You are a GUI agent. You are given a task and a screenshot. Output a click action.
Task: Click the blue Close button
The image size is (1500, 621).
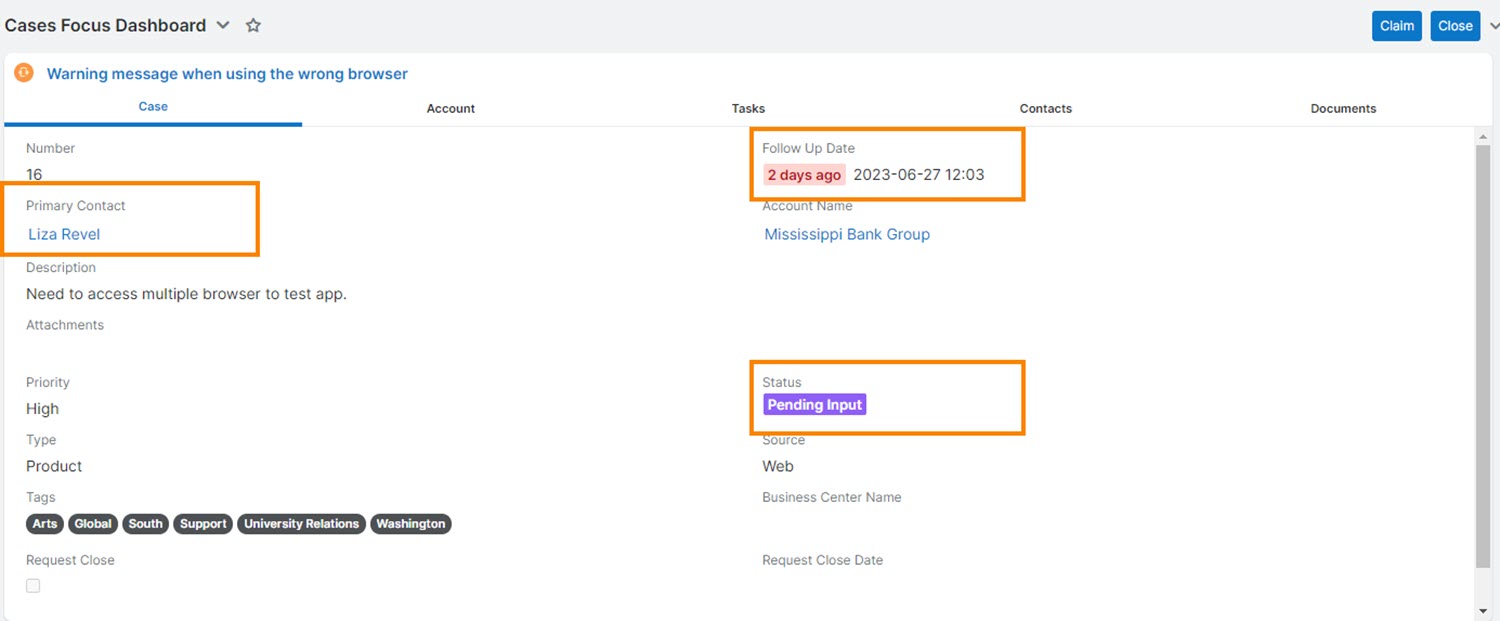pos(1455,26)
